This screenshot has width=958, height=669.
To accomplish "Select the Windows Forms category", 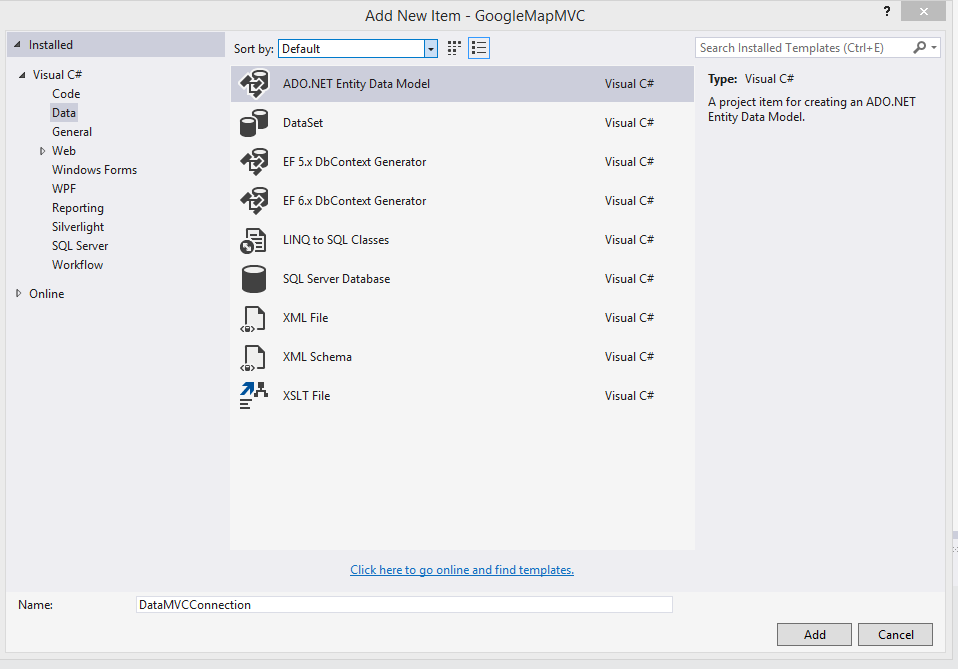I will (x=94, y=170).
